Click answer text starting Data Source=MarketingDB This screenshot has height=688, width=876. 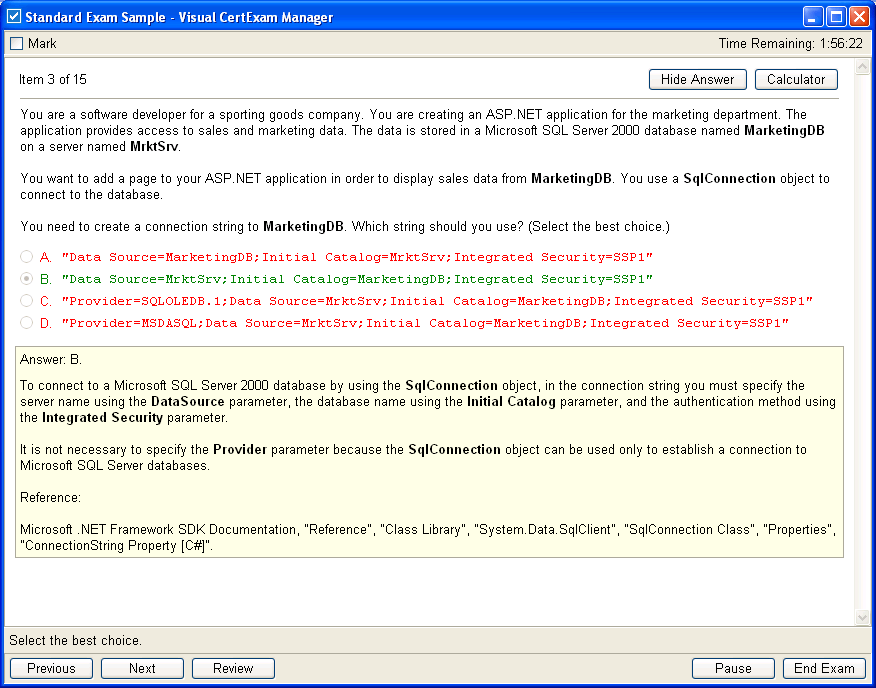358,257
